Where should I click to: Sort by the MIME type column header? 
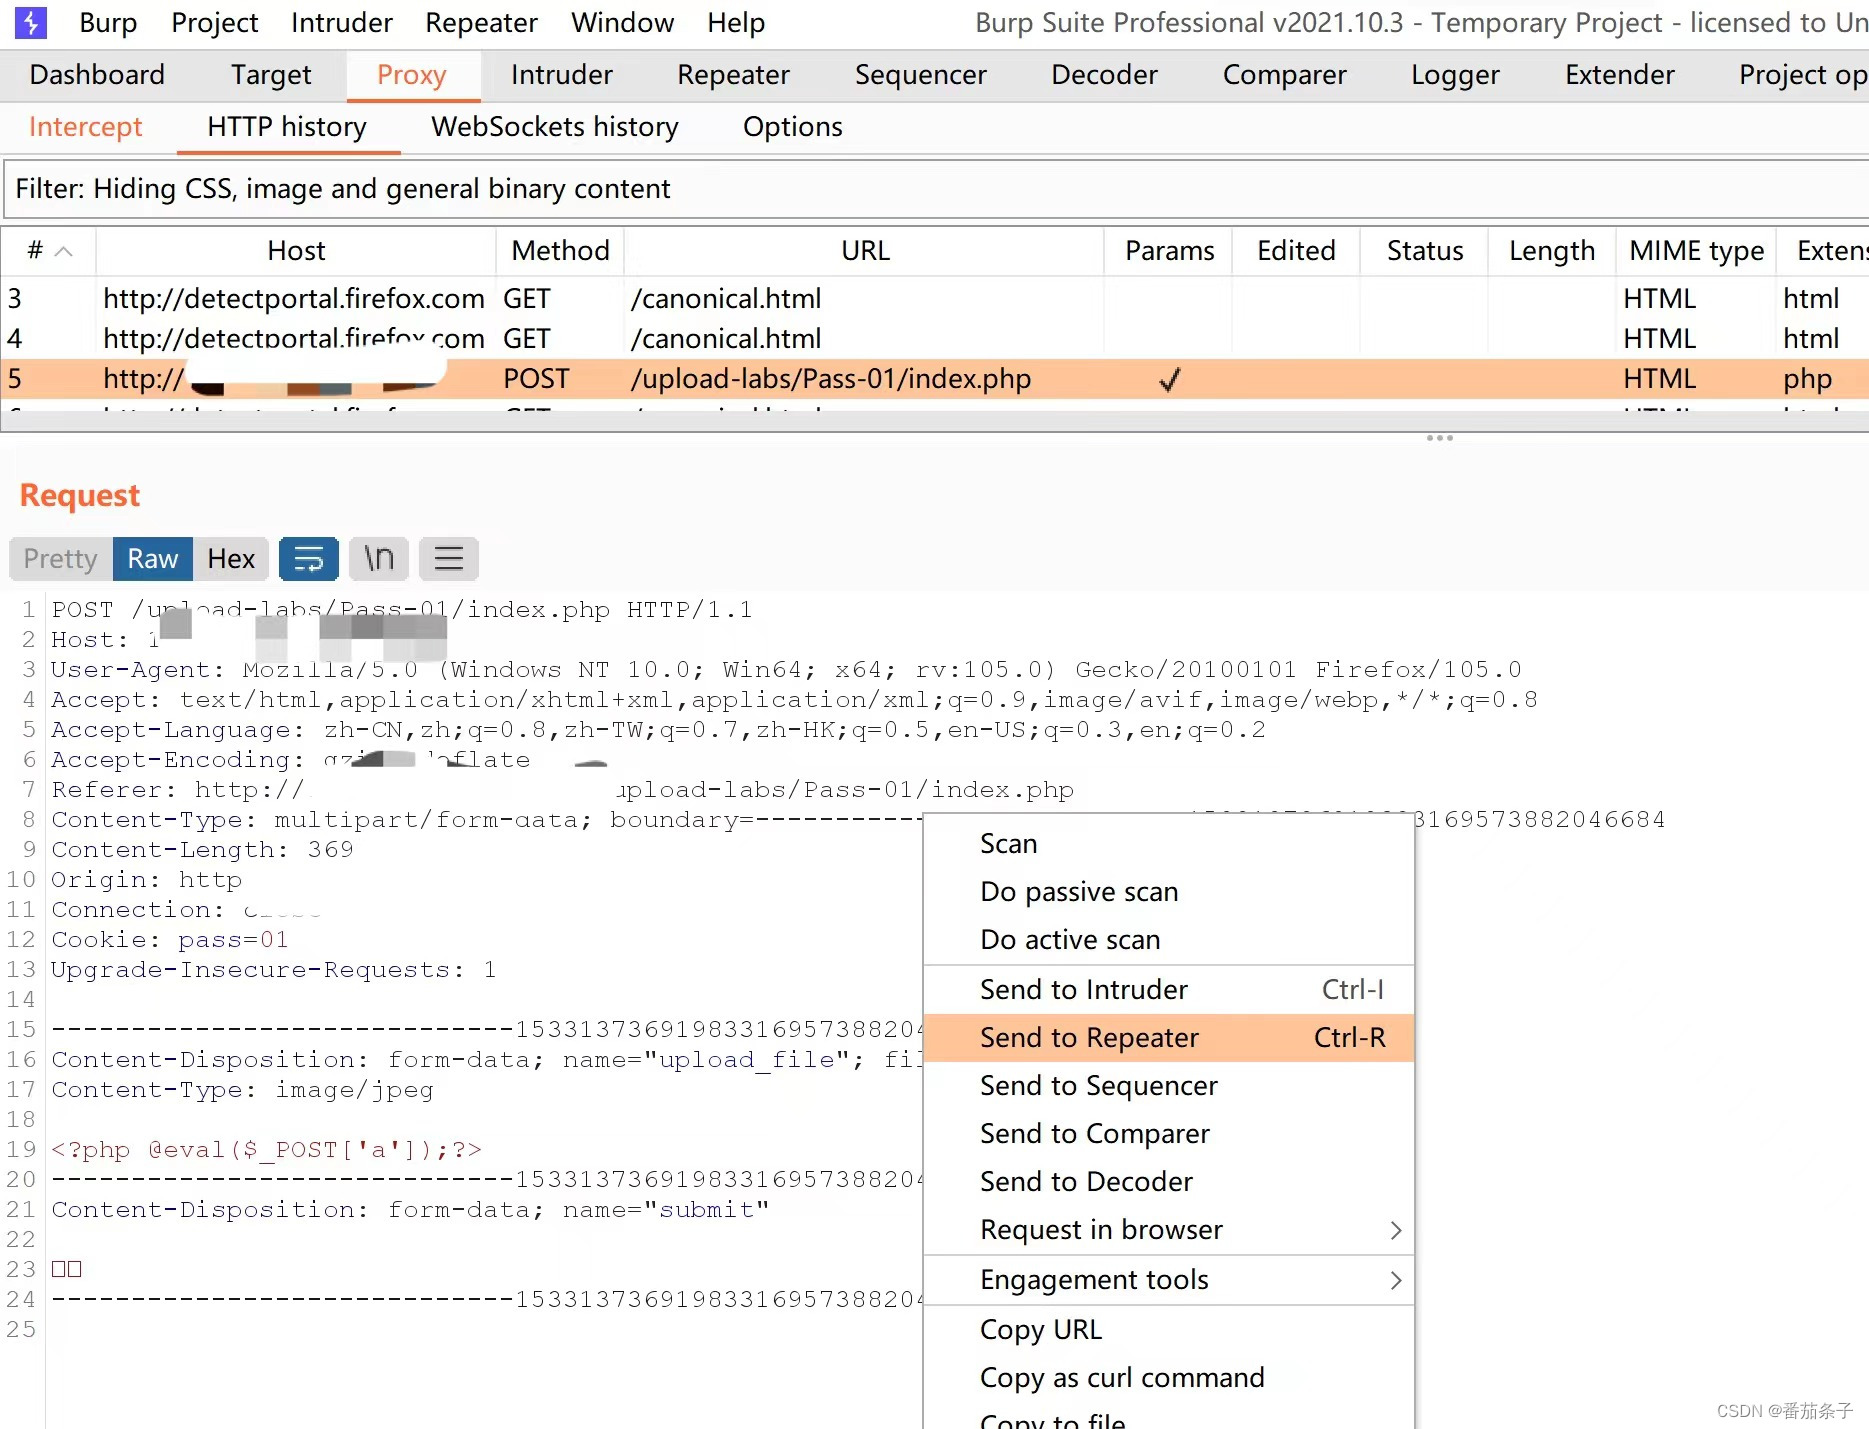pyautogui.click(x=1696, y=250)
